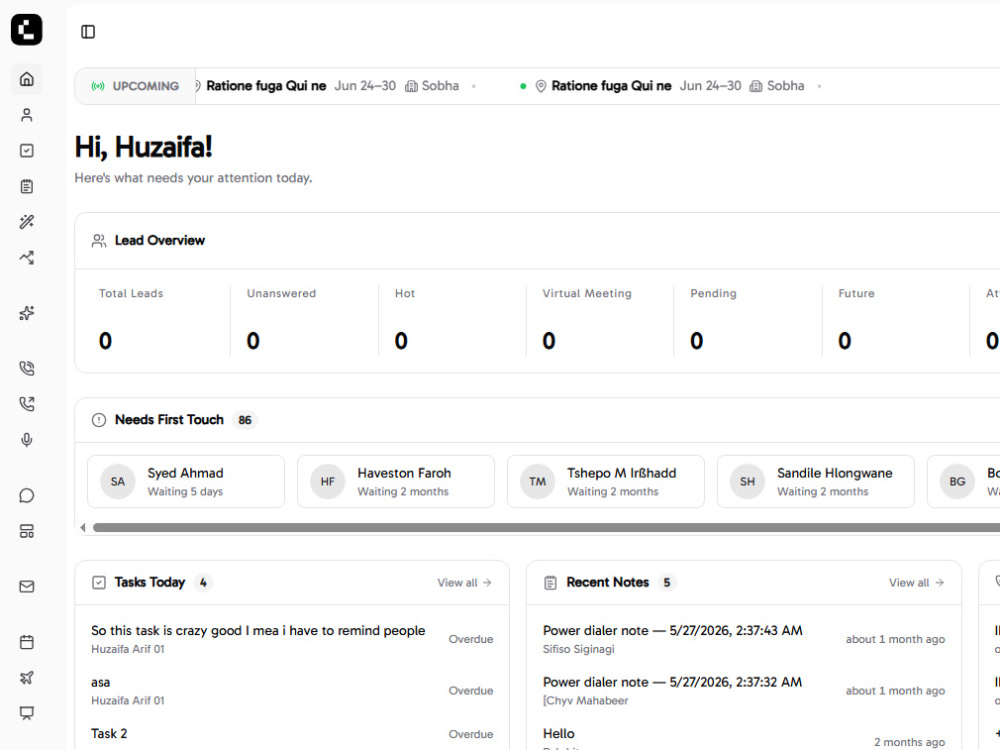This screenshot has height=750, width=1000.
Task: Click the UPCOMING live badge
Action: click(x=135, y=86)
